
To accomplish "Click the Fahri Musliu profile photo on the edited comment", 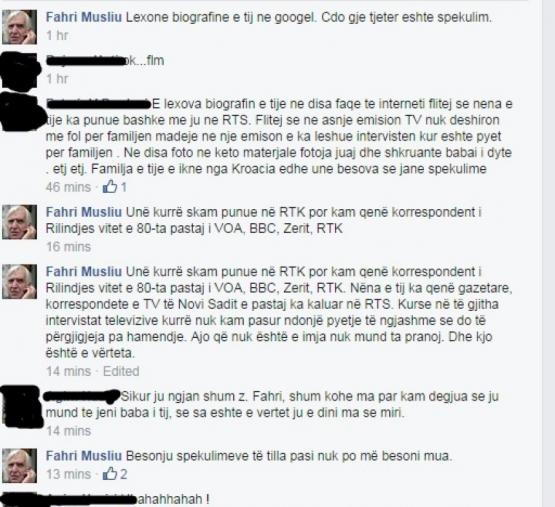I will (x=19, y=281).
